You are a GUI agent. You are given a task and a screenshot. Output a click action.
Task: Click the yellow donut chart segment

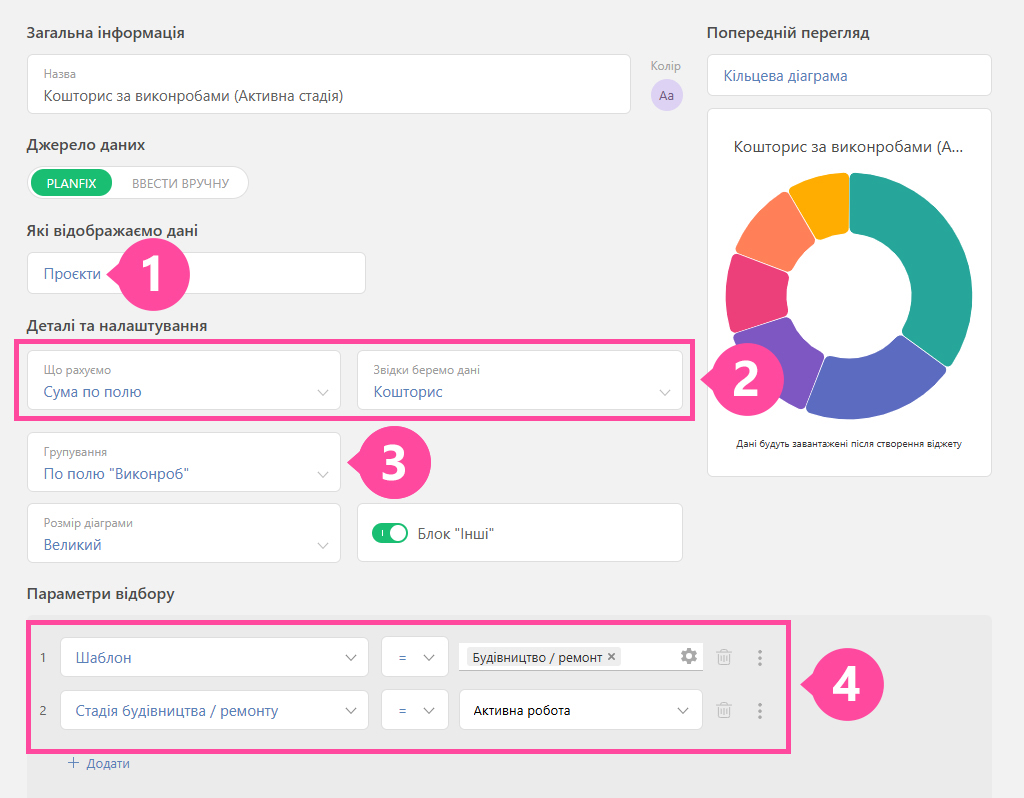[822, 206]
